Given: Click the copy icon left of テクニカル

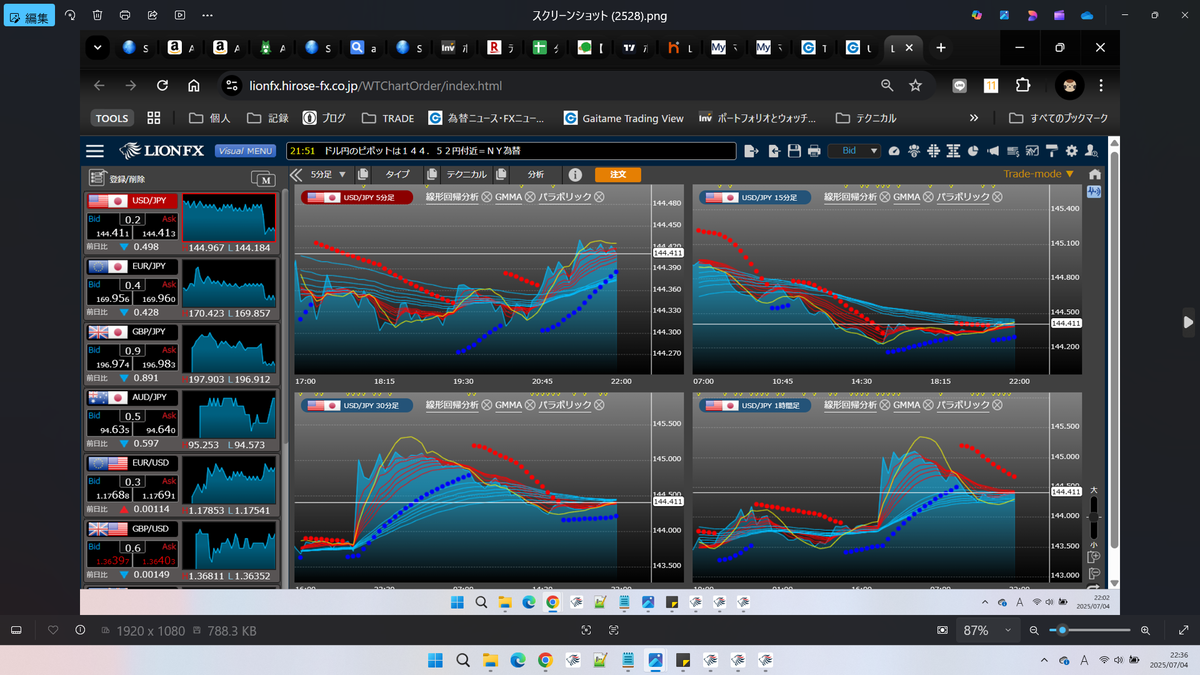Looking at the screenshot, I should [x=432, y=174].
